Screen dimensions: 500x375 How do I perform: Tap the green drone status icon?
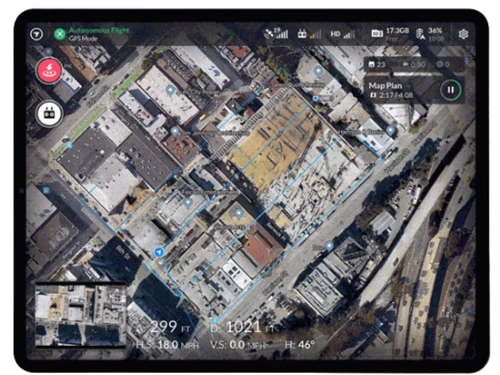pos(60,34)
